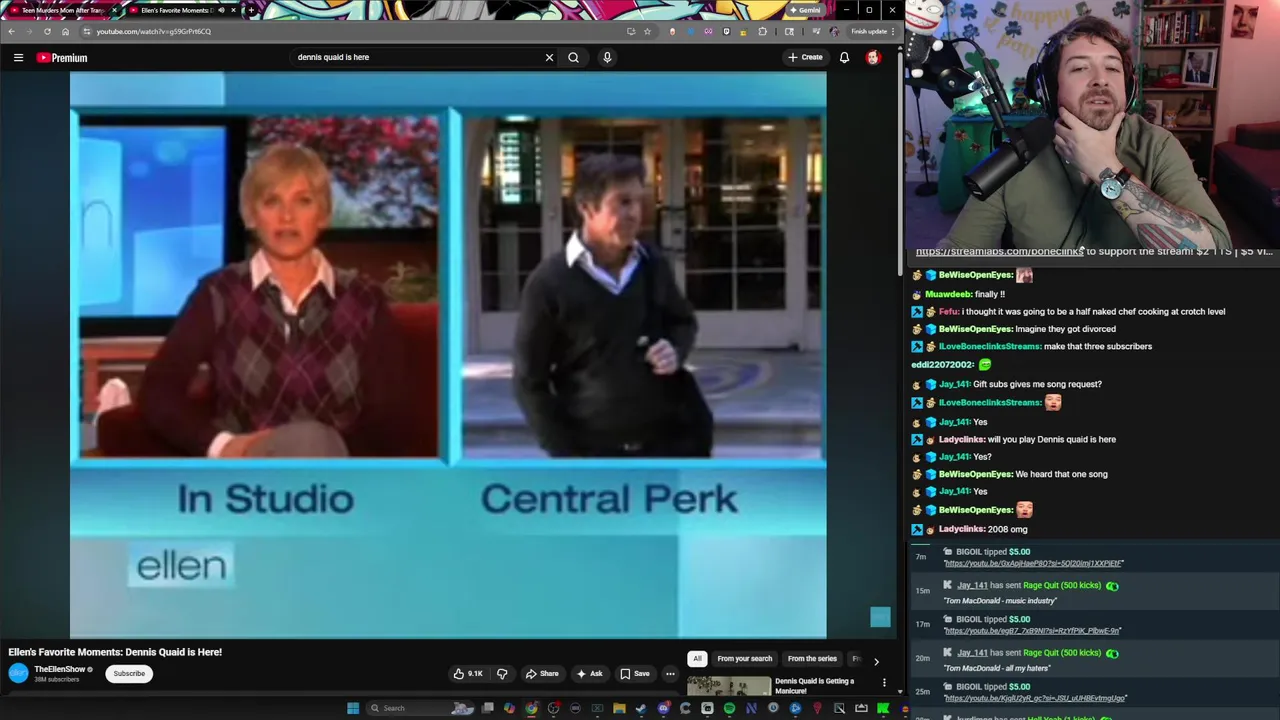This screenshot has width=1280, height=720.
Task: Reload the YouTube page
Action: tap(47, 31)
